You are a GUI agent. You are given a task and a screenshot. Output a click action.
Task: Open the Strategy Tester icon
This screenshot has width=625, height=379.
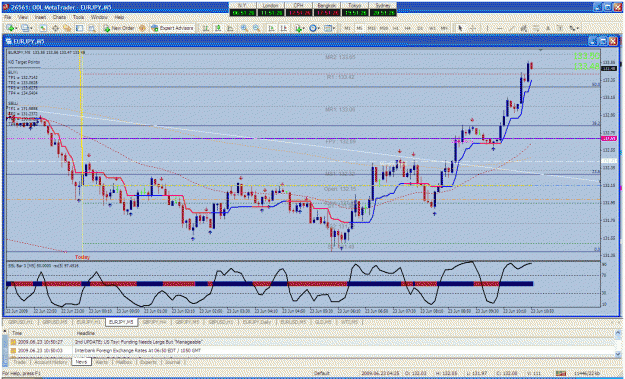click(x=92, y=28)
